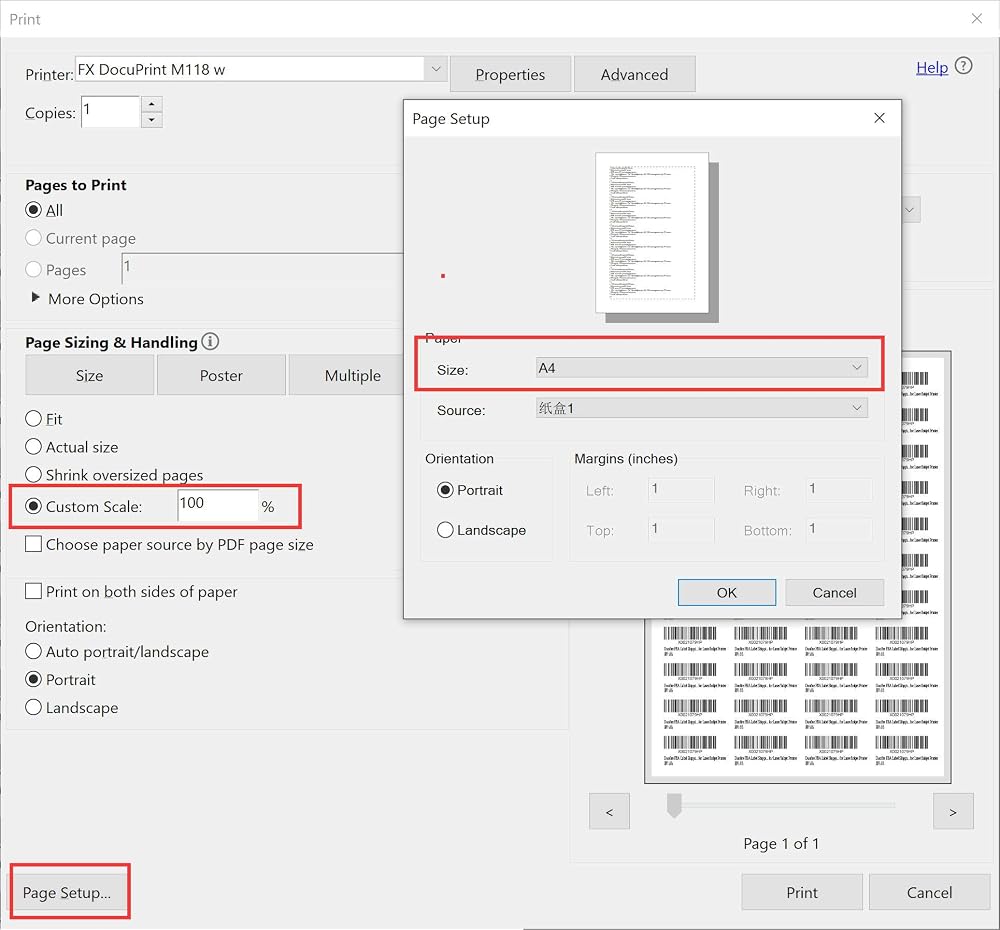Screen dimensions: 1000x930
Task: Decrease copies with the down arrow
Action: (x=151, y=119)
